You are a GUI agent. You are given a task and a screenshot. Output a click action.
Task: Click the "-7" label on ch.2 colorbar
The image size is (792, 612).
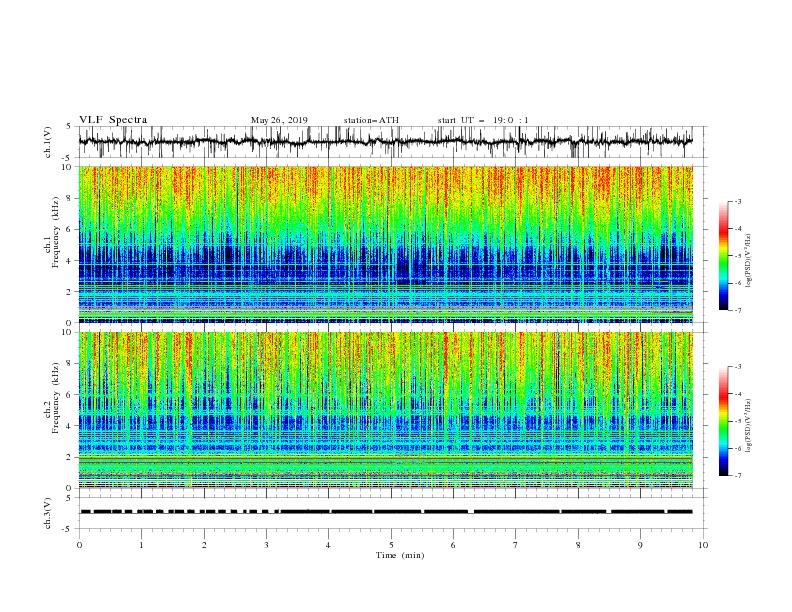738,475
